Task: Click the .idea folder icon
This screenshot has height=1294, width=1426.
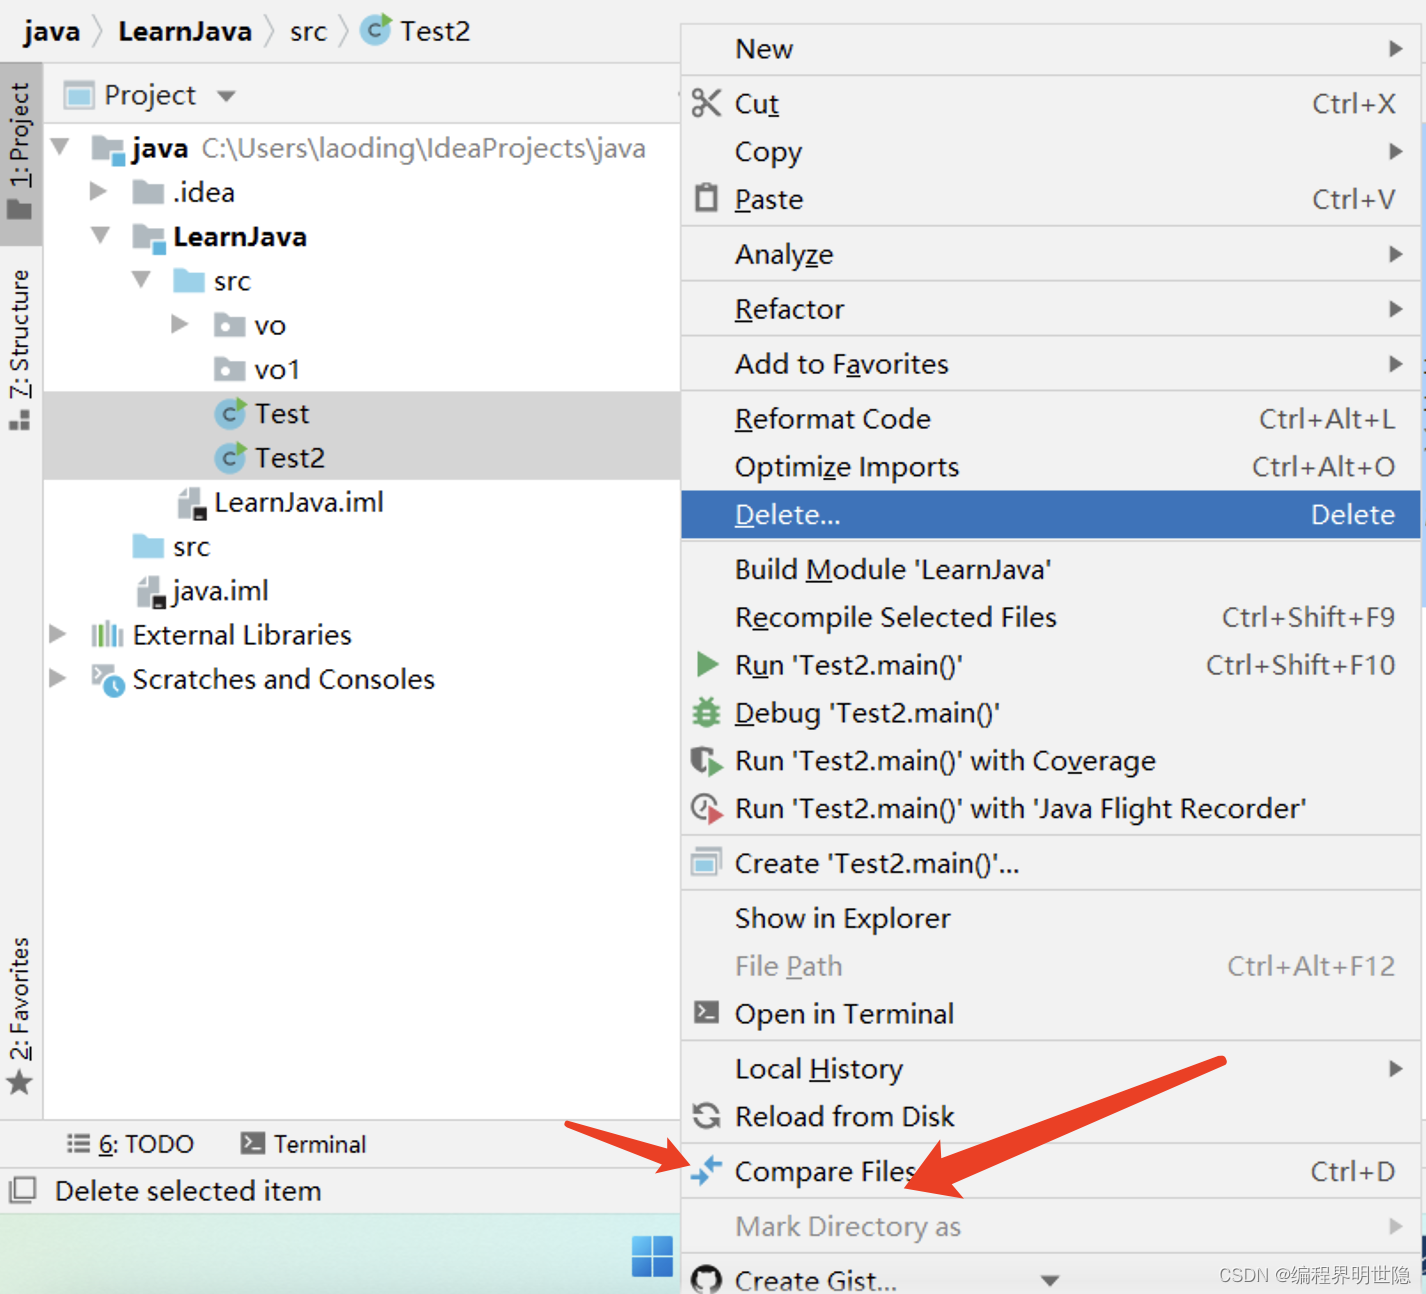Action: tap(148, 191)
